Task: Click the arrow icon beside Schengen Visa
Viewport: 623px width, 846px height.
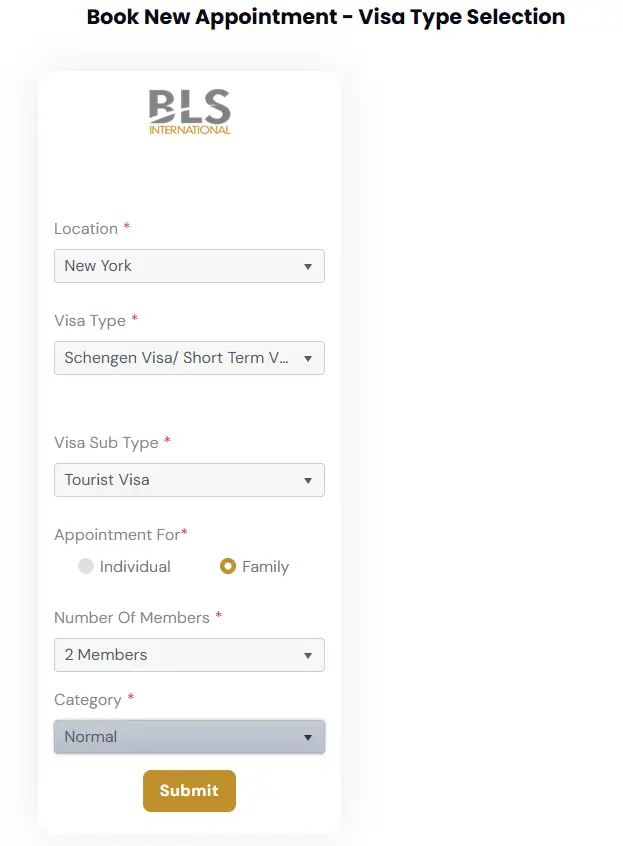Action: point(308,358)
